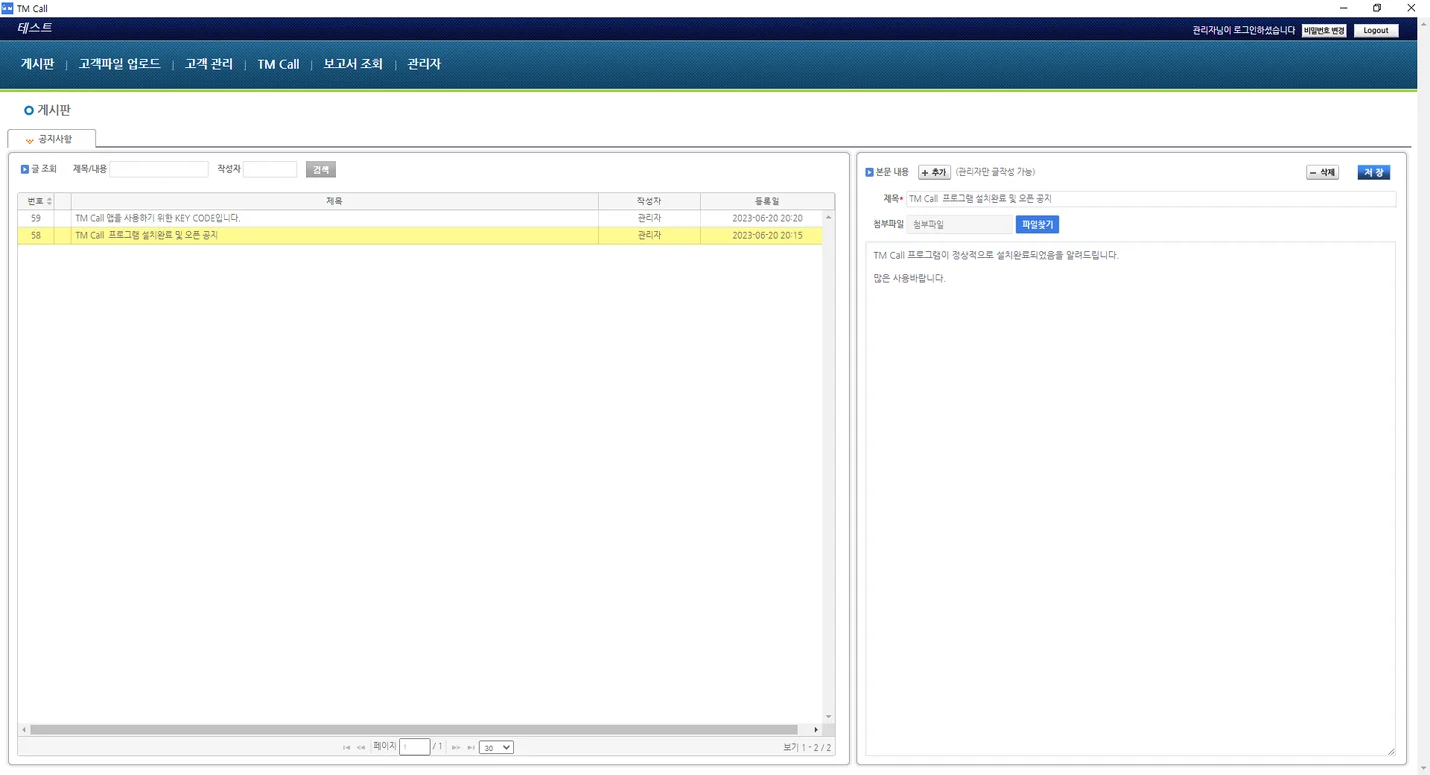The height and width of the screenshot is (775, 1430).
Task: Click the number cell 58
Action: coord(36,235)
